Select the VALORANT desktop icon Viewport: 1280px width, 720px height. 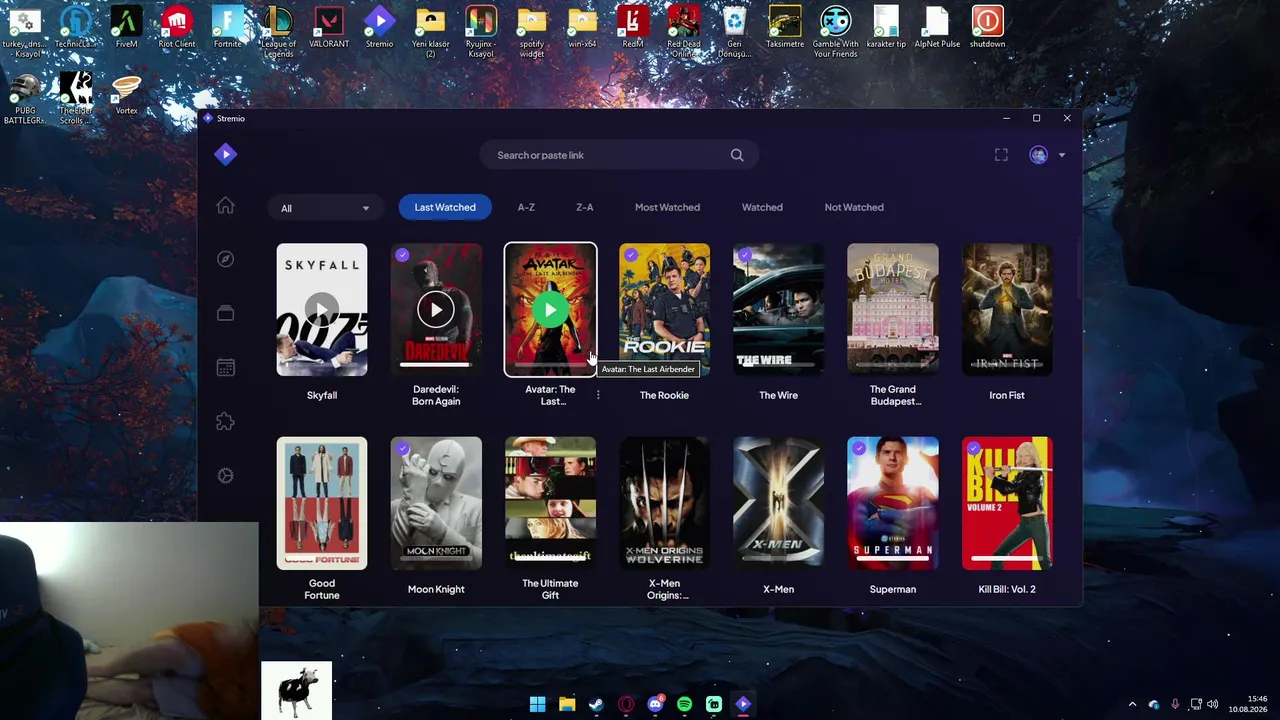[329, 28]
